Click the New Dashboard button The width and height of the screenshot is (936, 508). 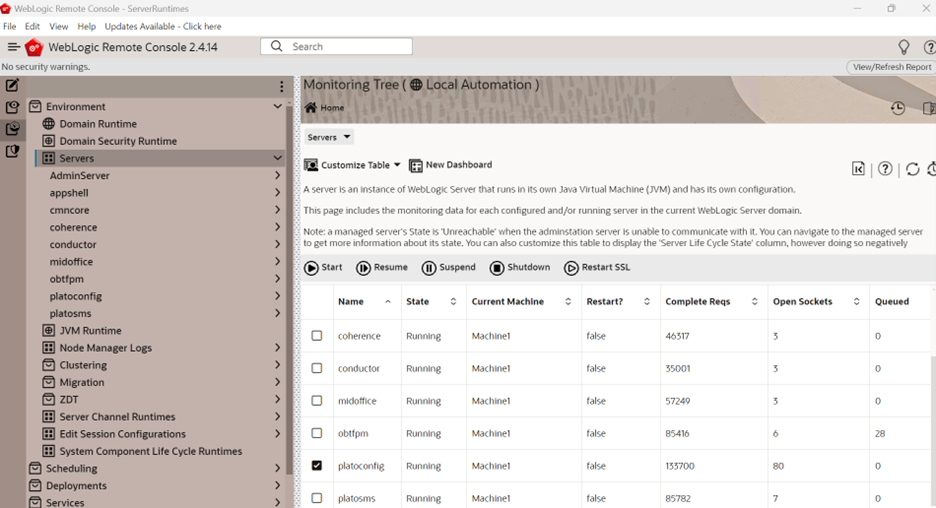click(451, 165)
